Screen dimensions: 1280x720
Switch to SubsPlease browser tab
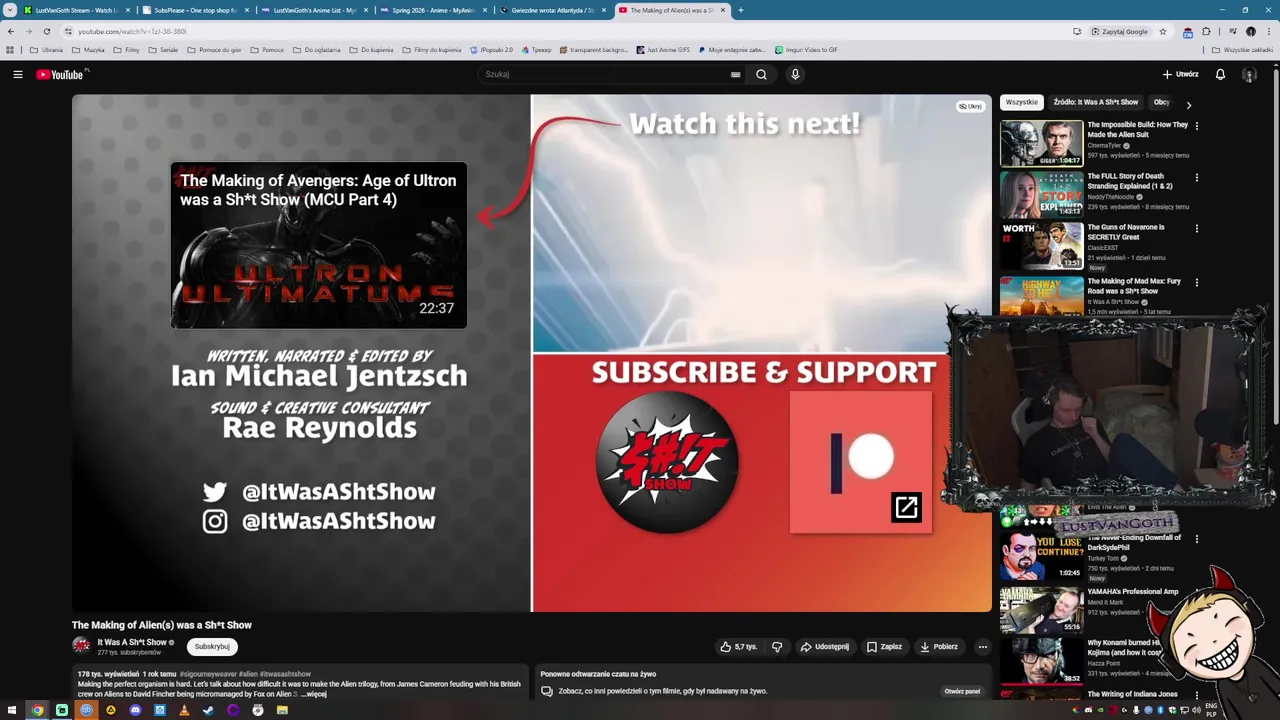click(195, 10)
